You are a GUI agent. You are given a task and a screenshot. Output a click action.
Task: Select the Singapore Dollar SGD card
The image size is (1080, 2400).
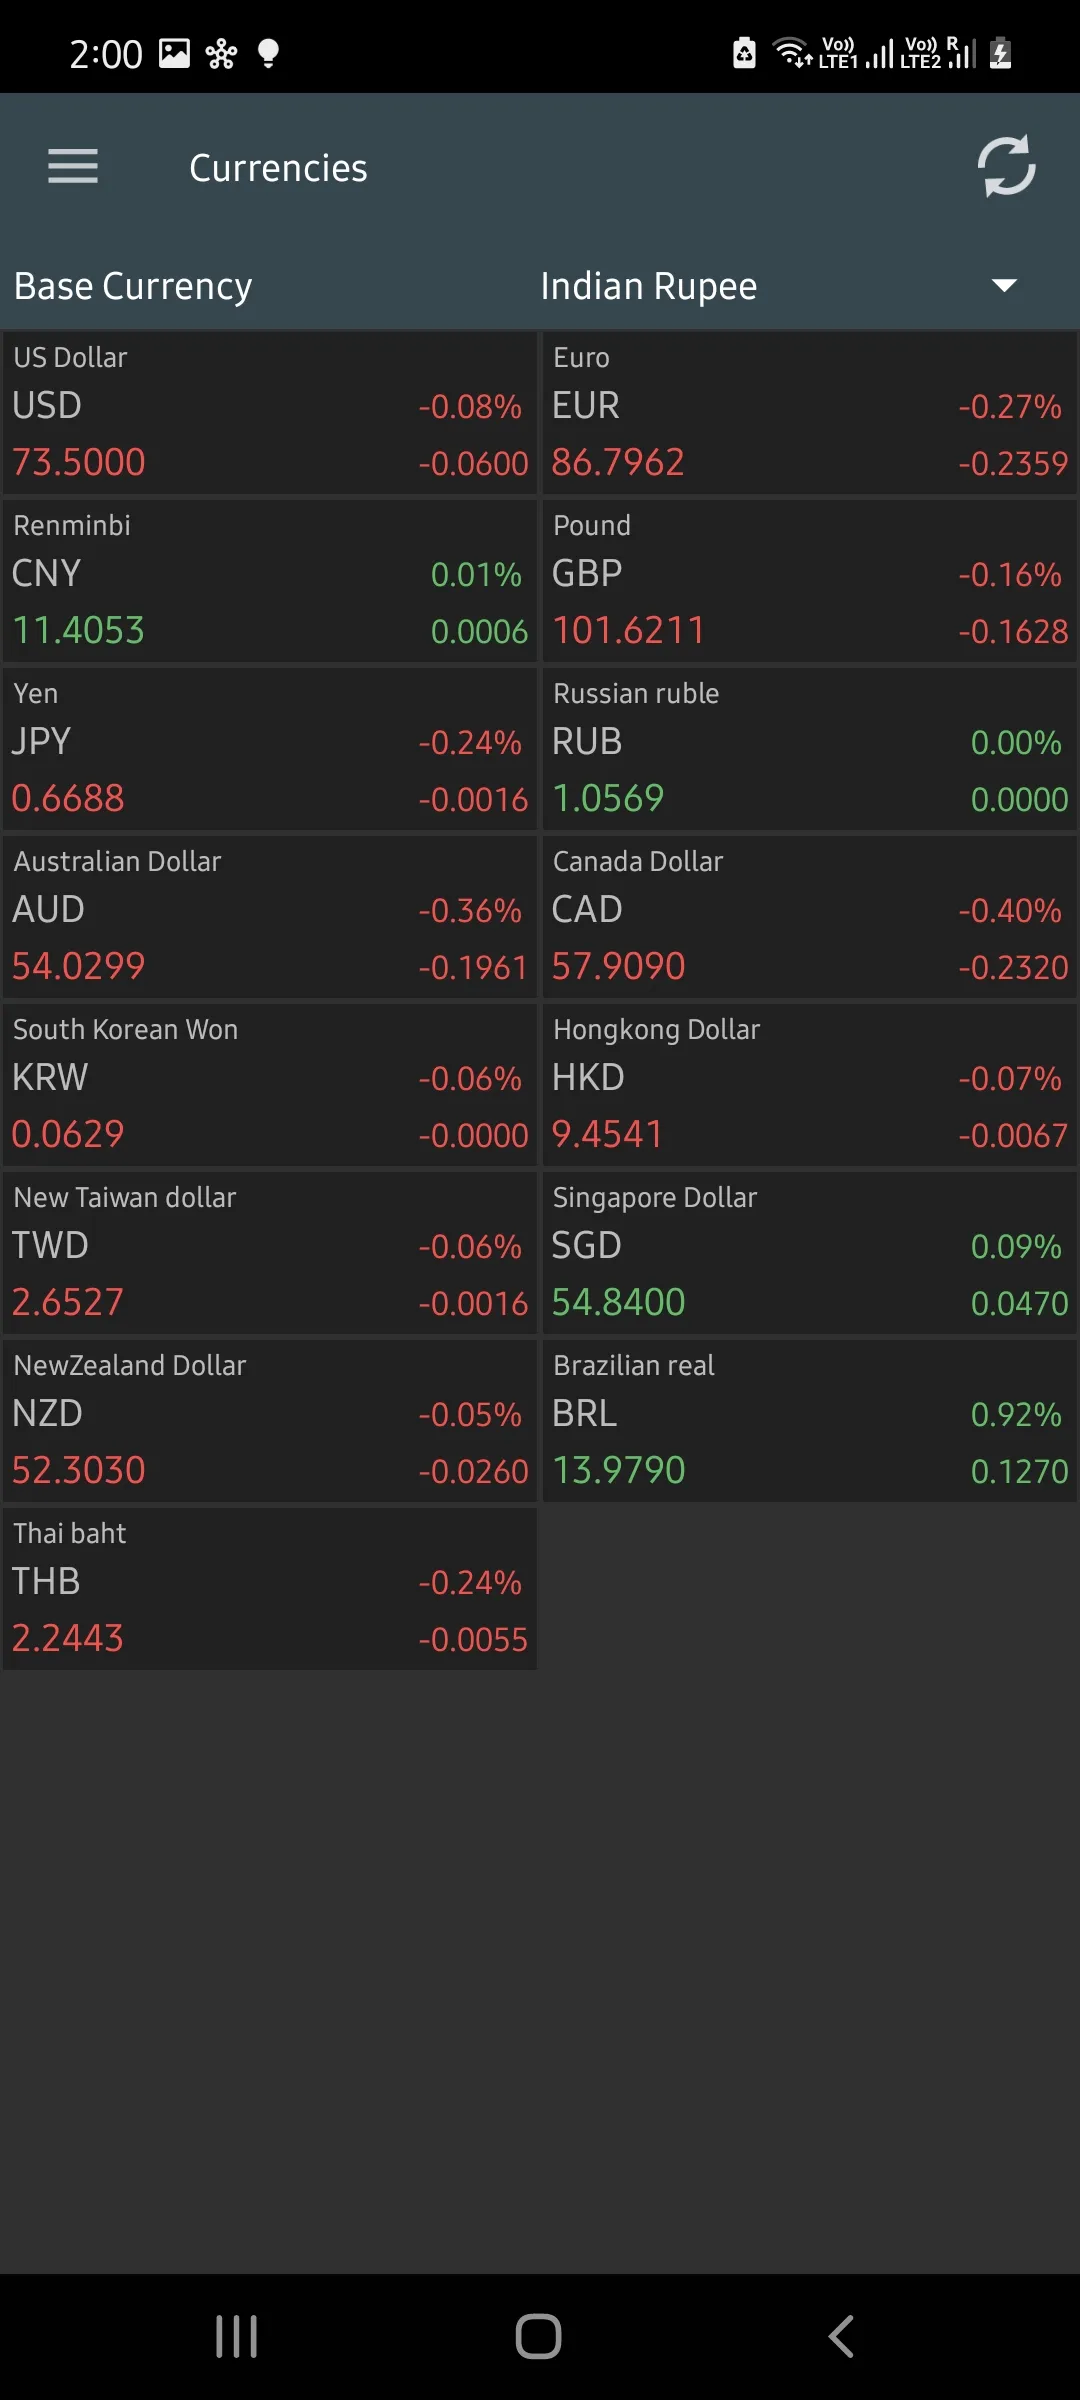point(808,1252)
